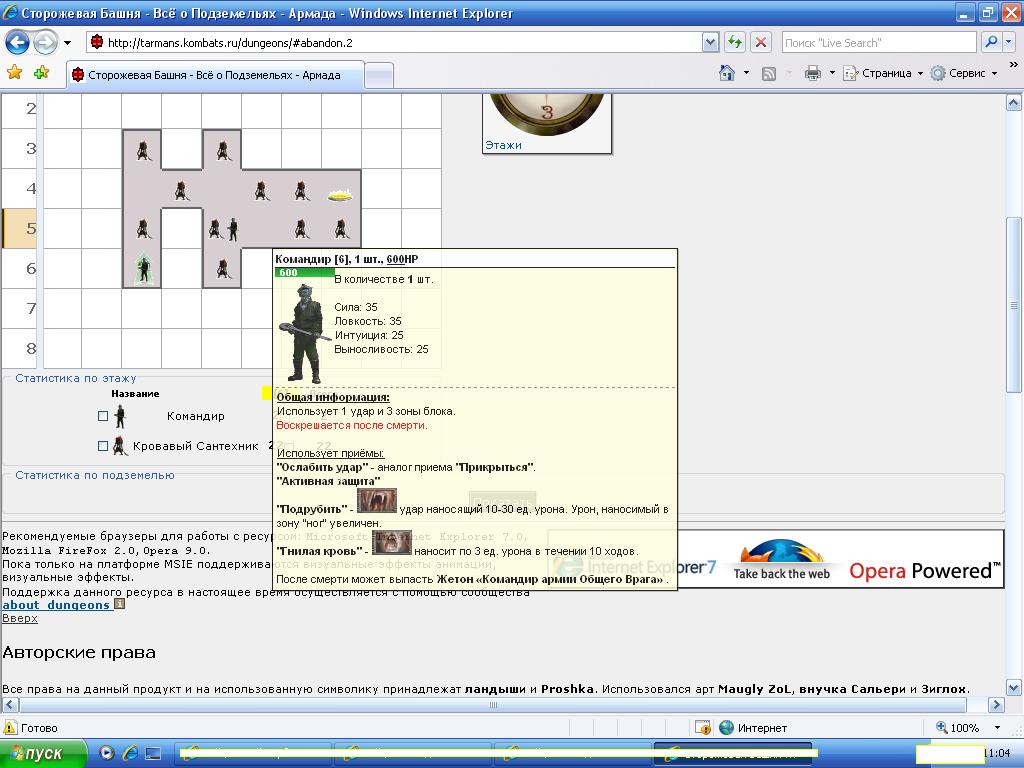Select the highlighted row number 5
The height and width of the screenshot is (768, 1024).
tap(20, 229)
